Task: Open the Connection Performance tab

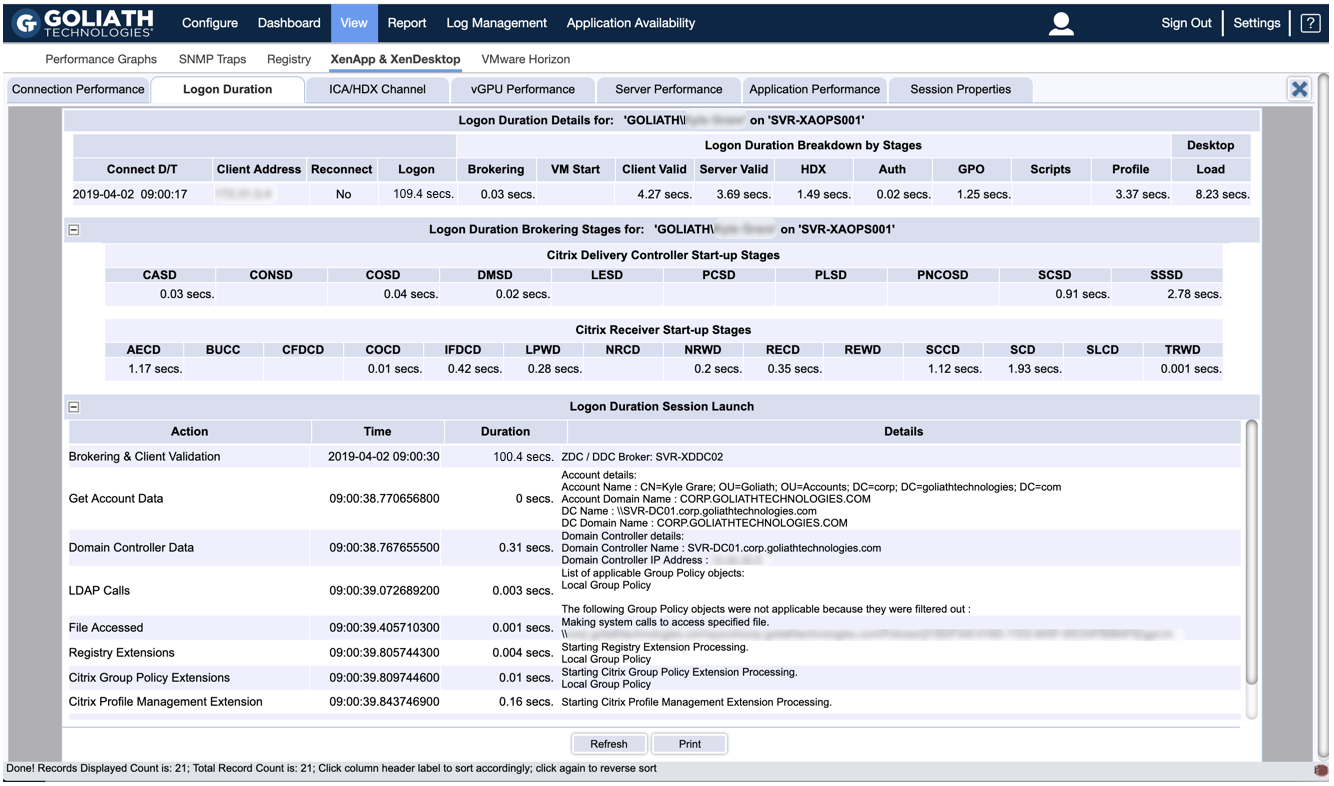Action: [78, 88]
